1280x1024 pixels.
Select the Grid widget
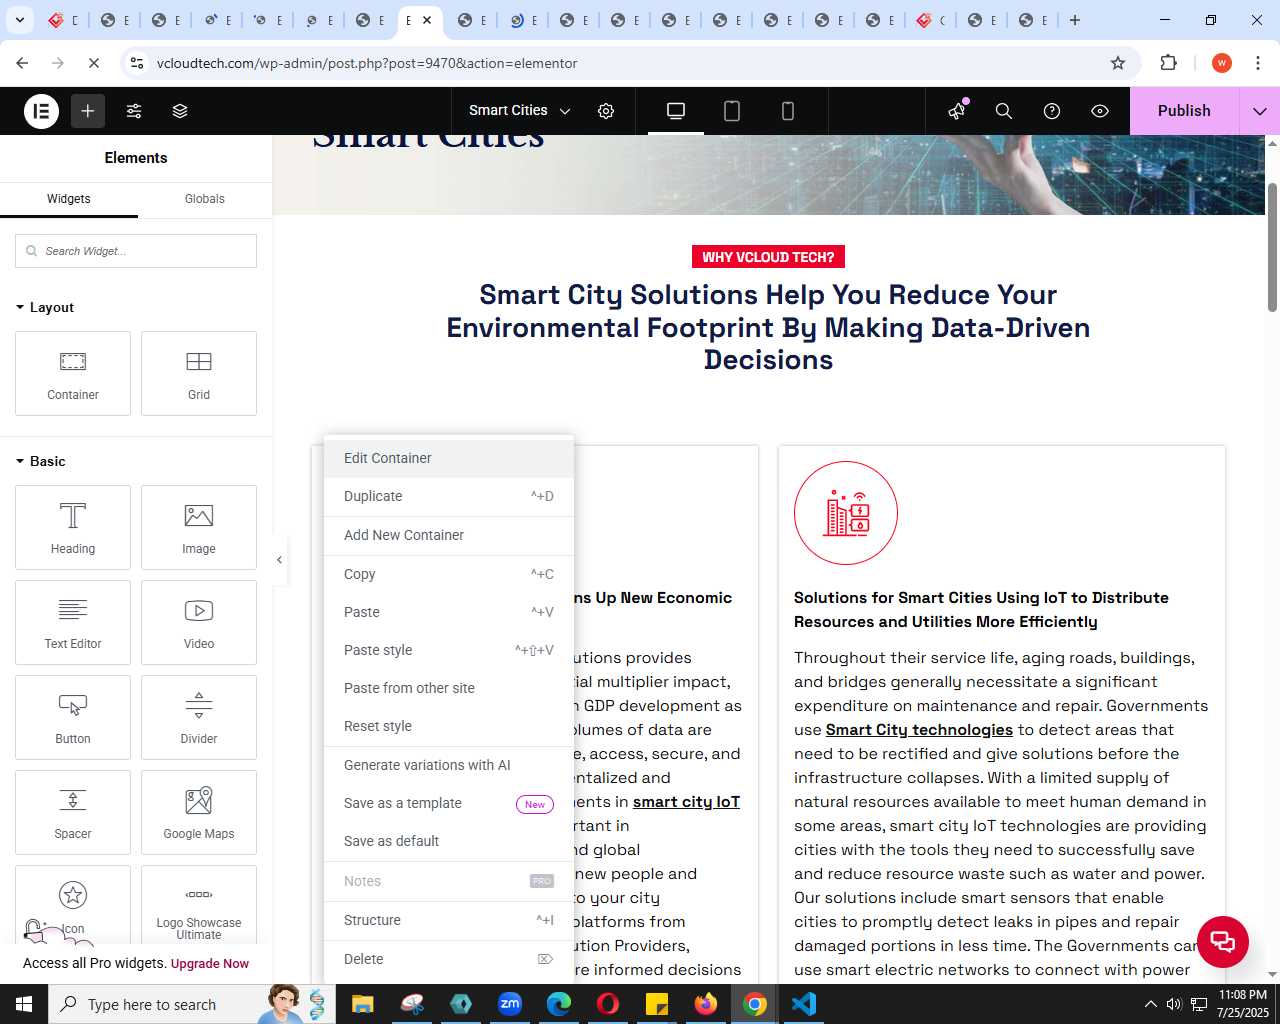[199, 373]
